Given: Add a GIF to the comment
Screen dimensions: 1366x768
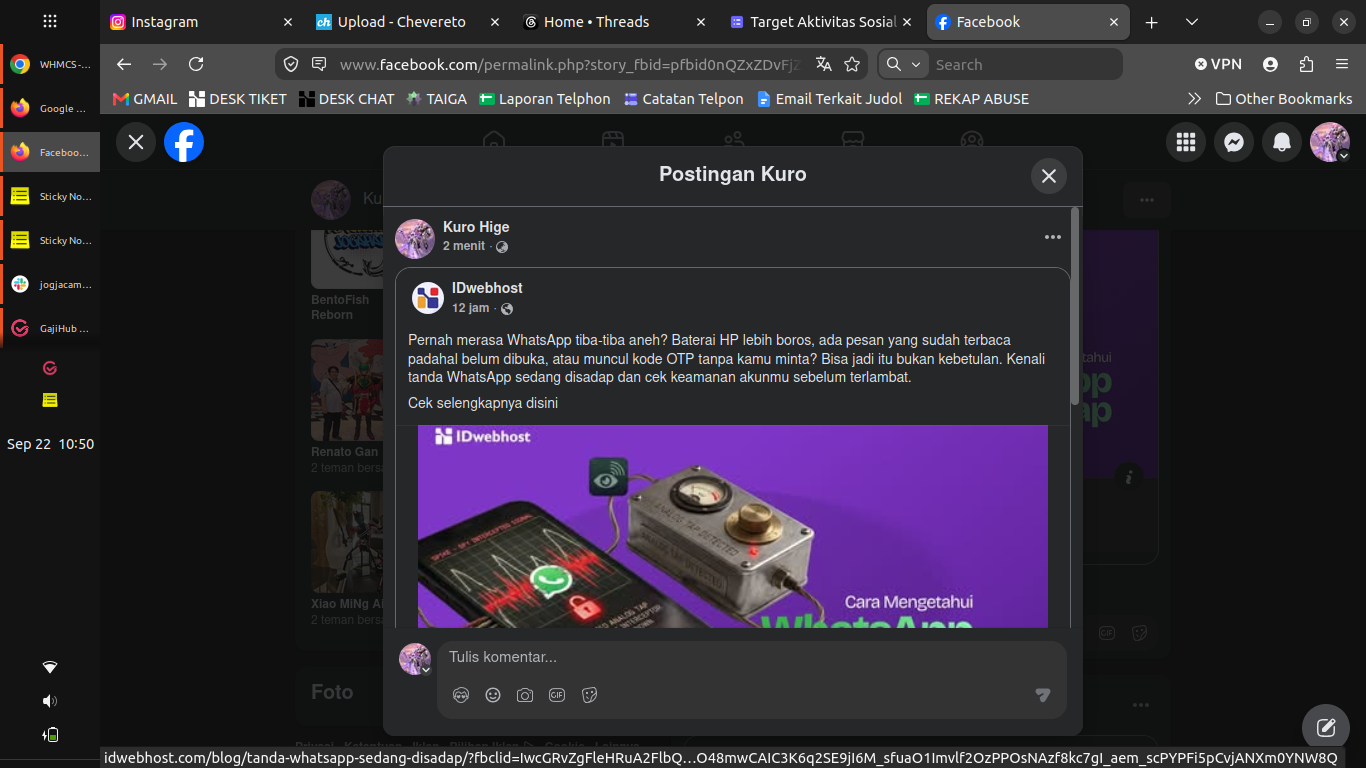Looking at the screenshot, I should pos(557,695).
